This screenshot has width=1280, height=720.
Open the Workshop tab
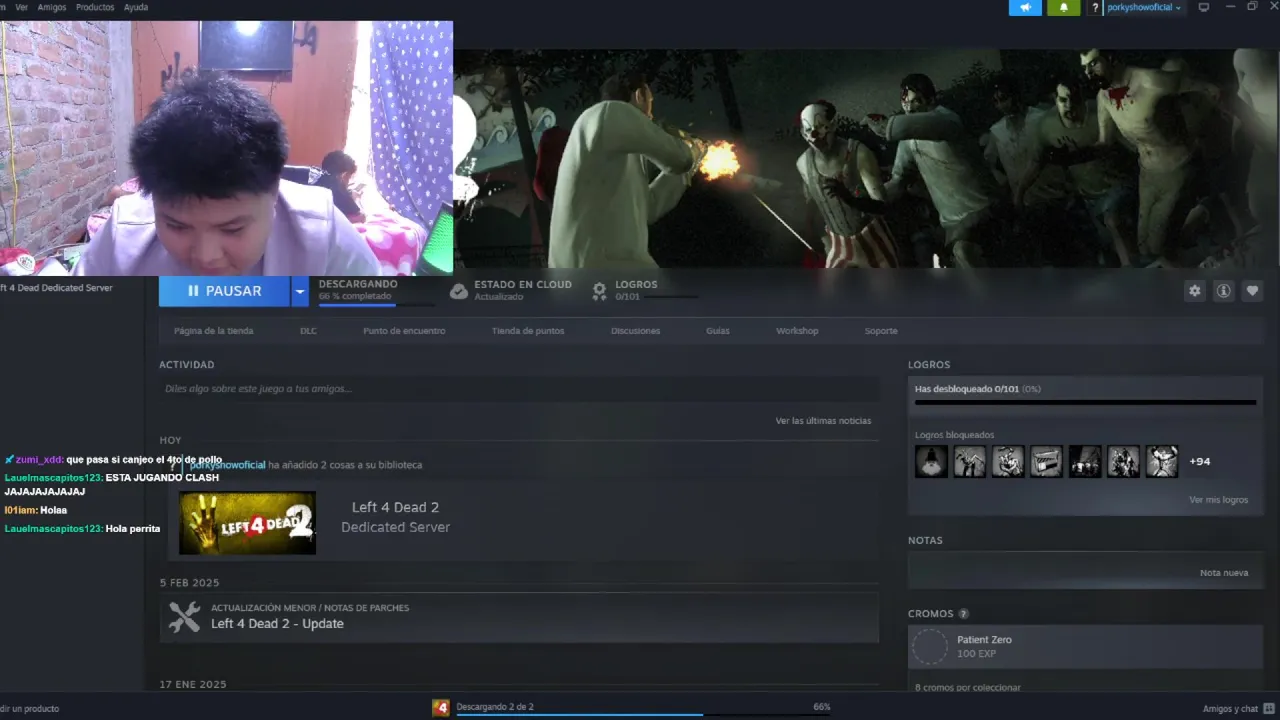pyautogui.click(x=797, y=331)
